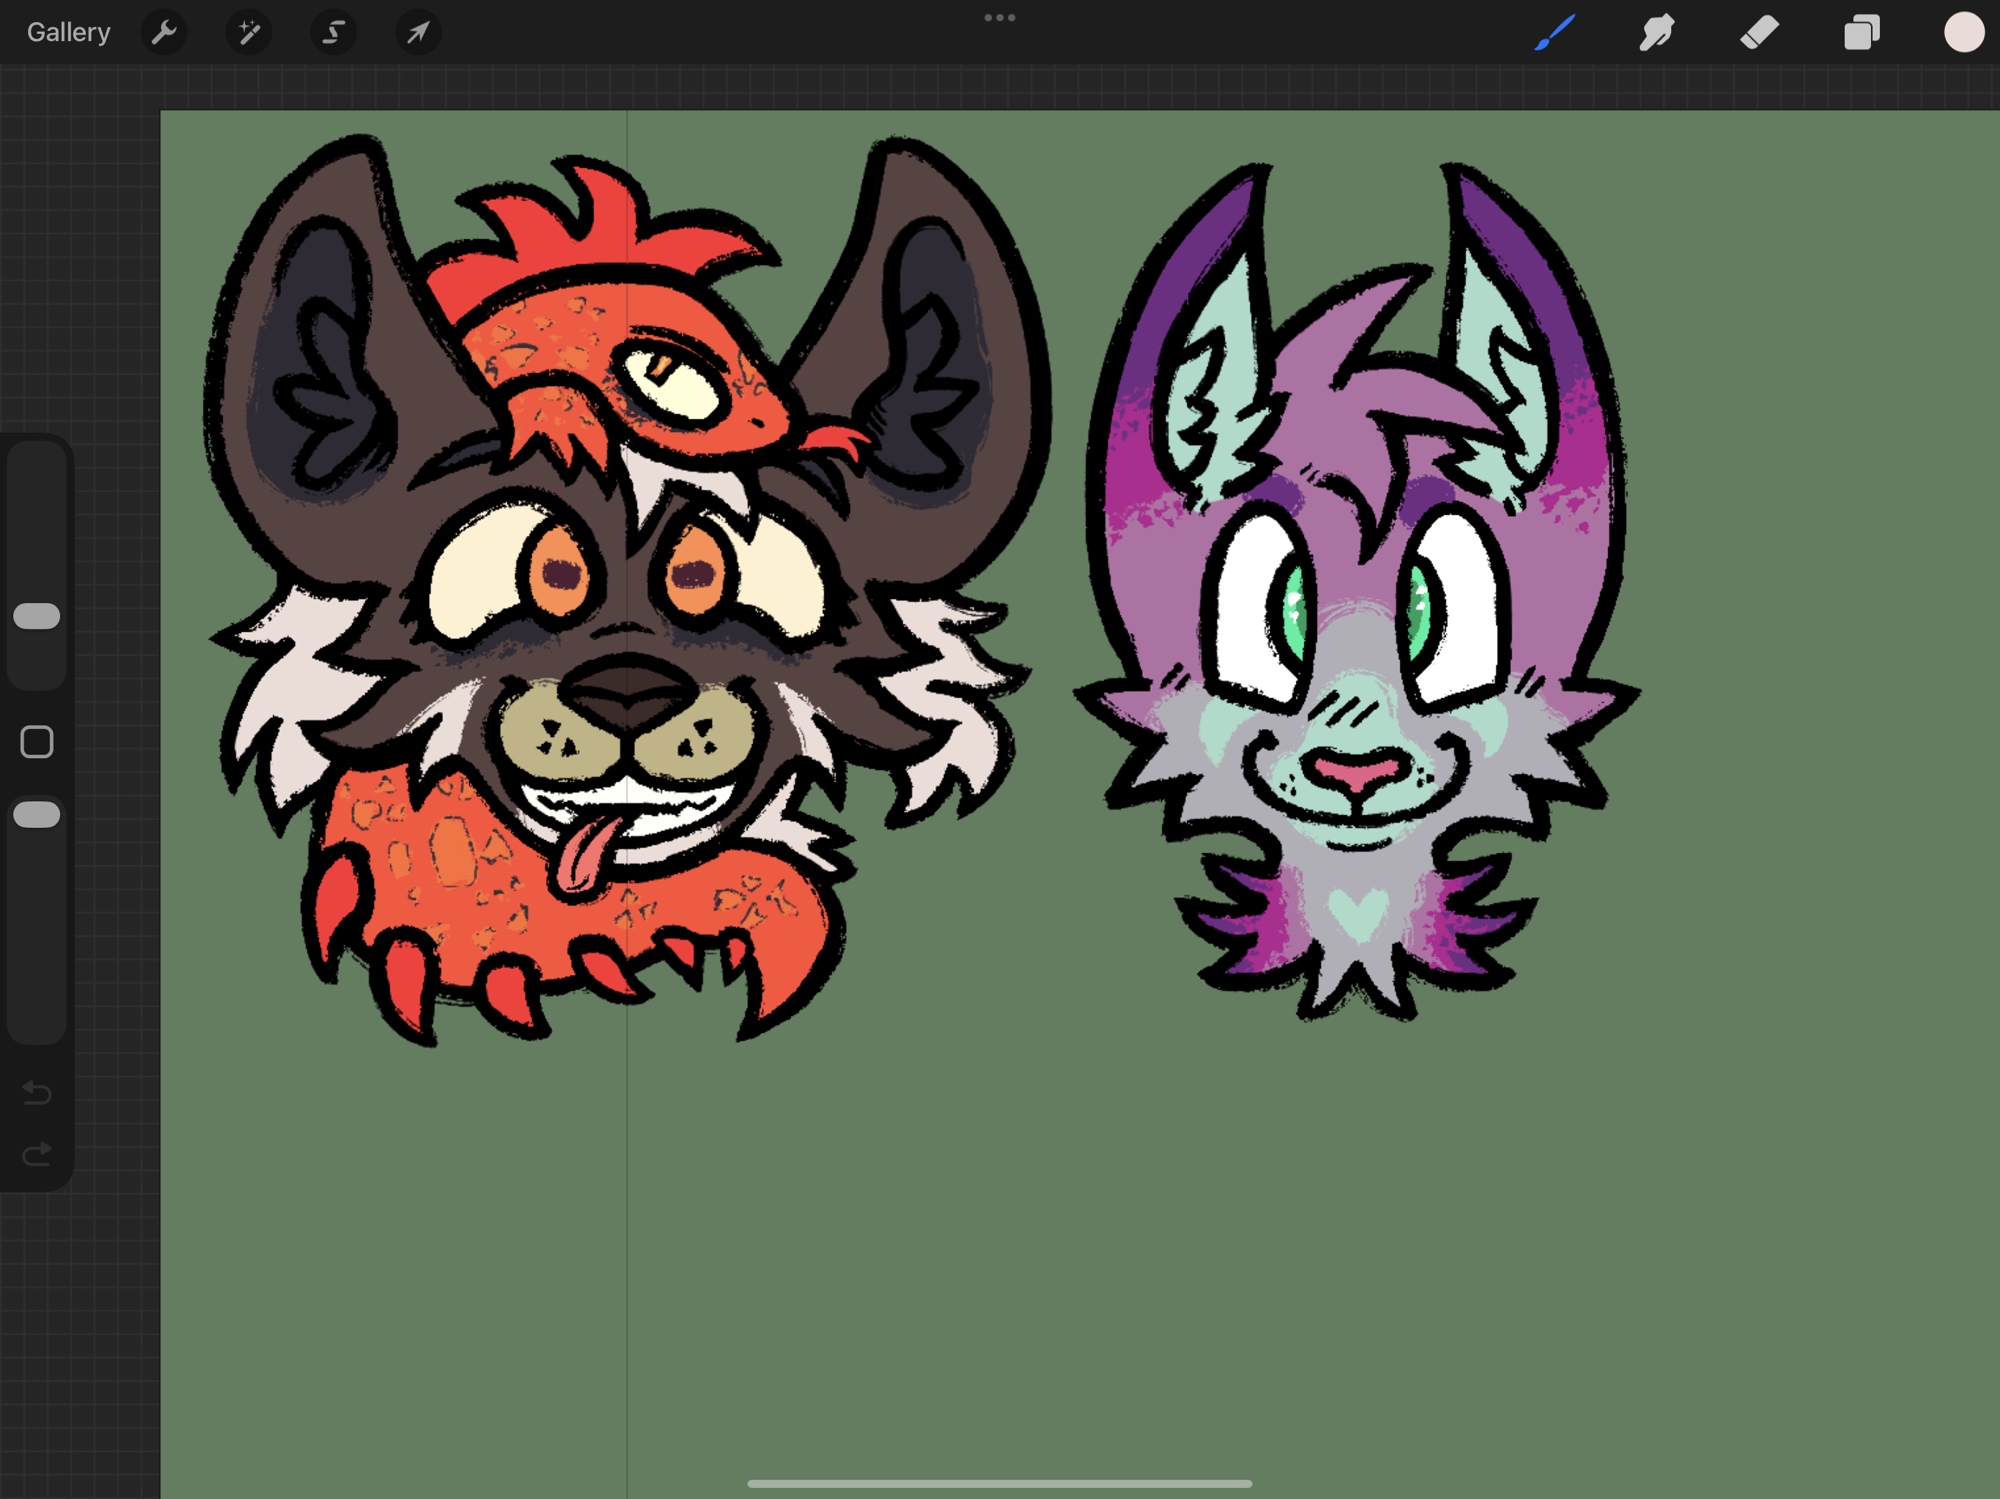Open the Adjustments magic wand menu
The width and height of the screenshot is (2000, 1499).
248,33
